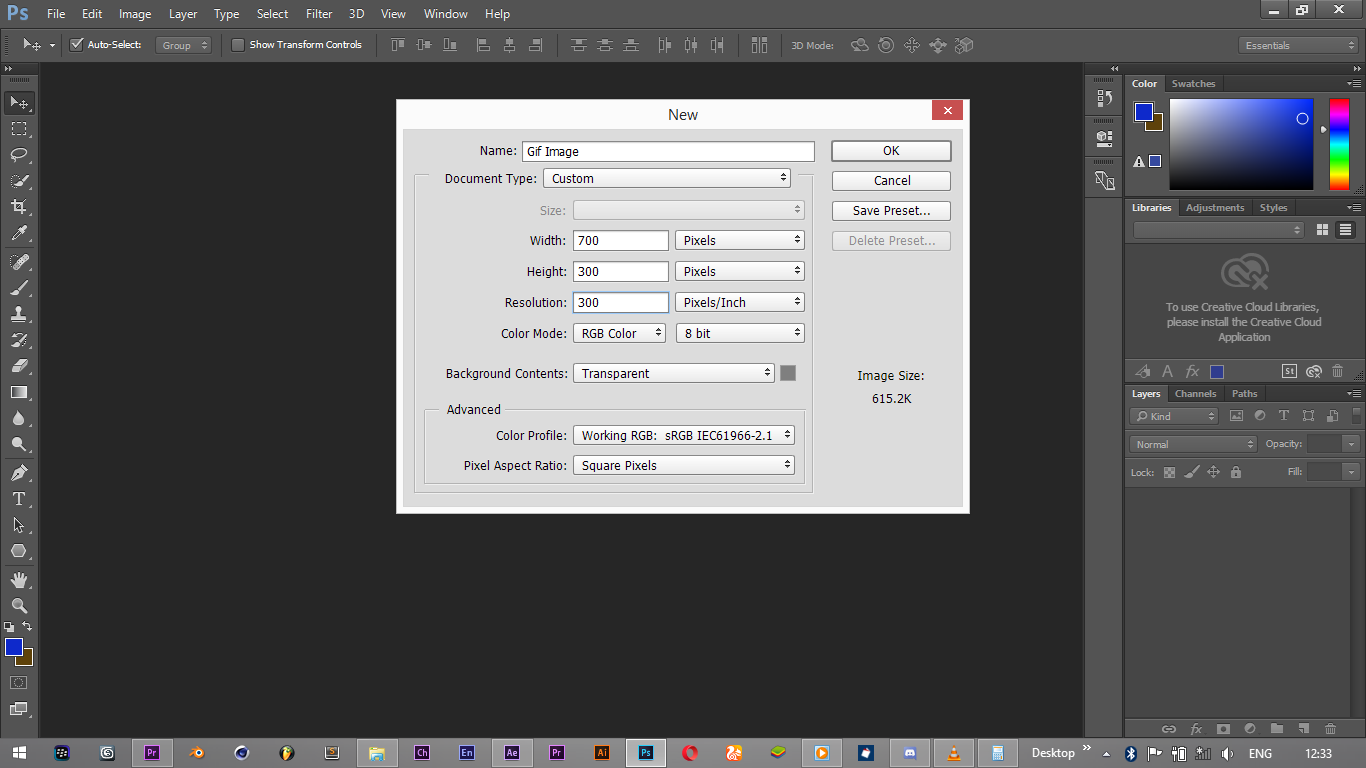Select the Path Selection tool

[x=19, y=524]
